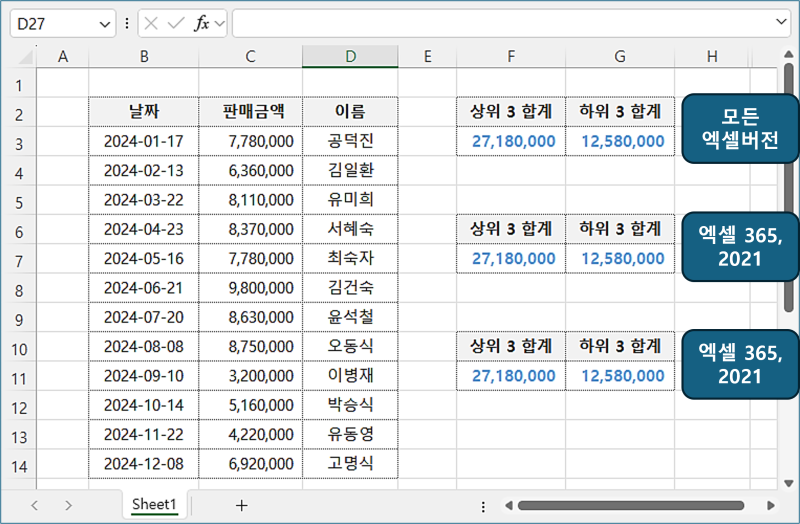Click the Enter checkmark icon in formula bar
The height and width of the screenshot is (524, 800).
tap(177, 23)
